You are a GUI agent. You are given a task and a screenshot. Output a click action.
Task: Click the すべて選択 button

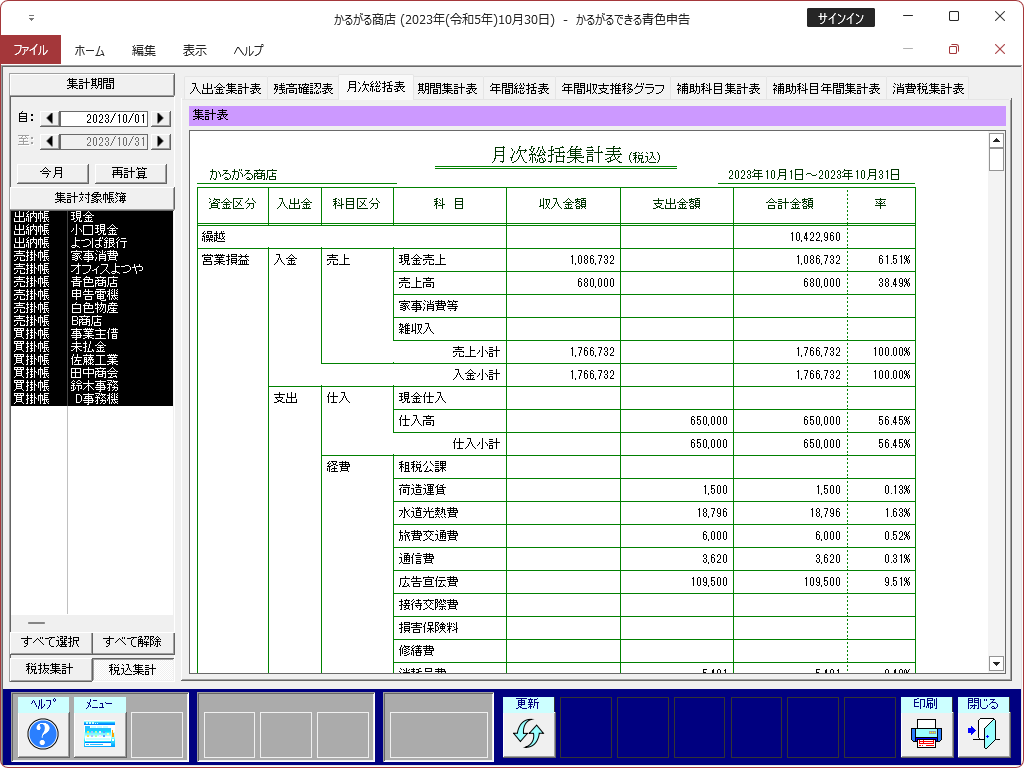[x=50, y=642]
